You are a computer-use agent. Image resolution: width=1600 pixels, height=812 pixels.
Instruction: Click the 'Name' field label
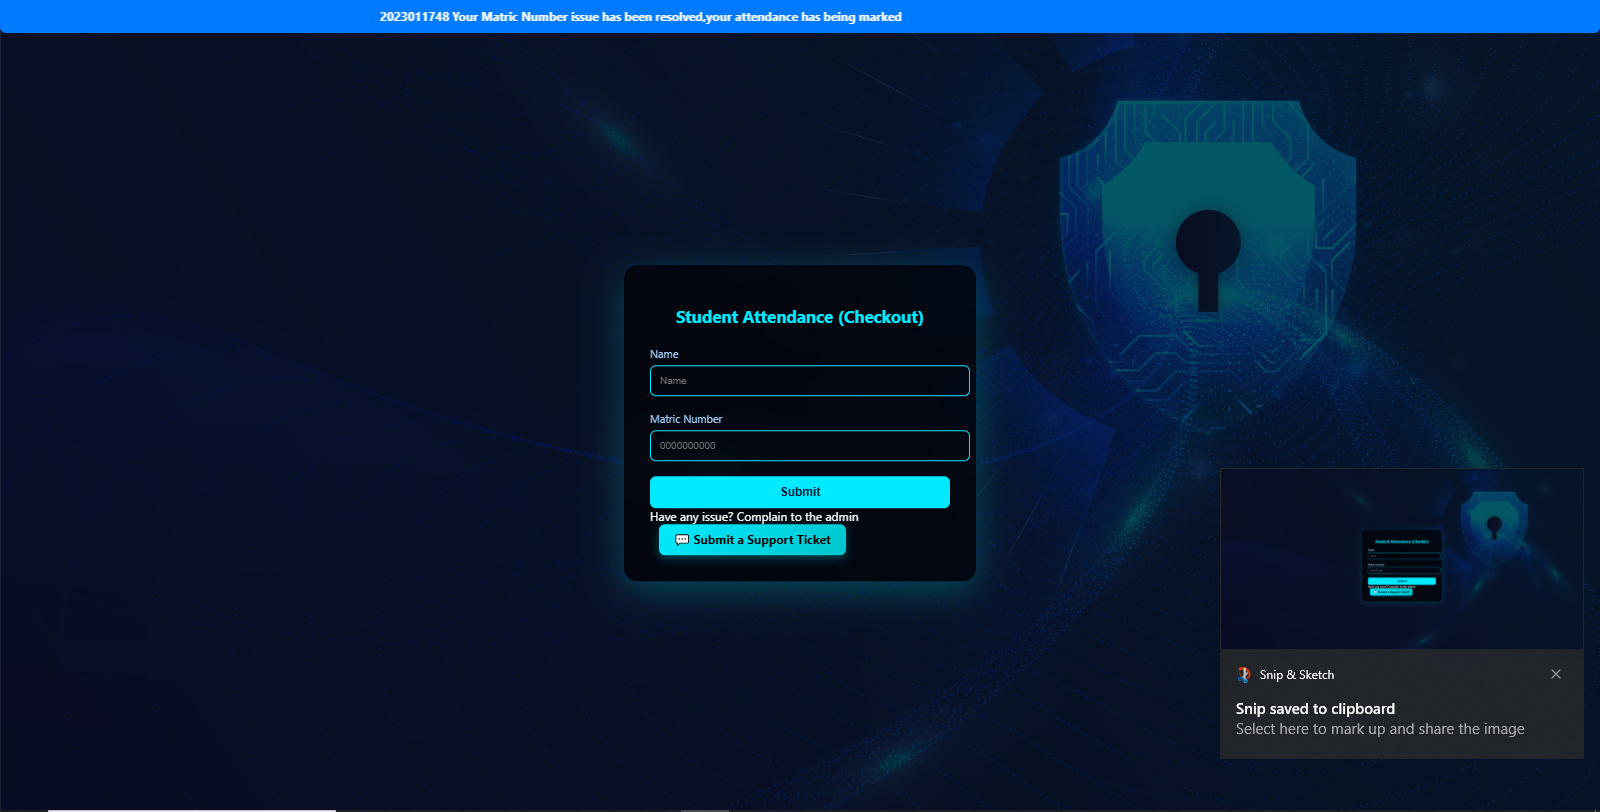664,354
